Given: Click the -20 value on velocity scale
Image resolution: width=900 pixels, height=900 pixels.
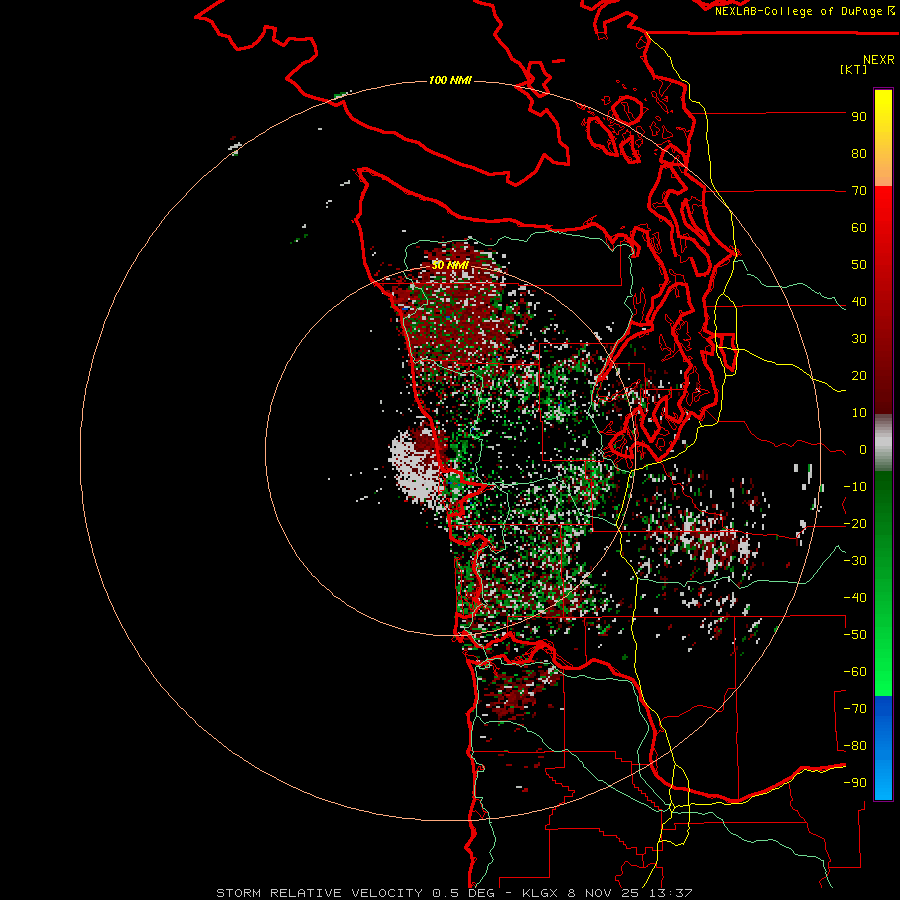Looking at the screenshot, I should tap(855, 524).
